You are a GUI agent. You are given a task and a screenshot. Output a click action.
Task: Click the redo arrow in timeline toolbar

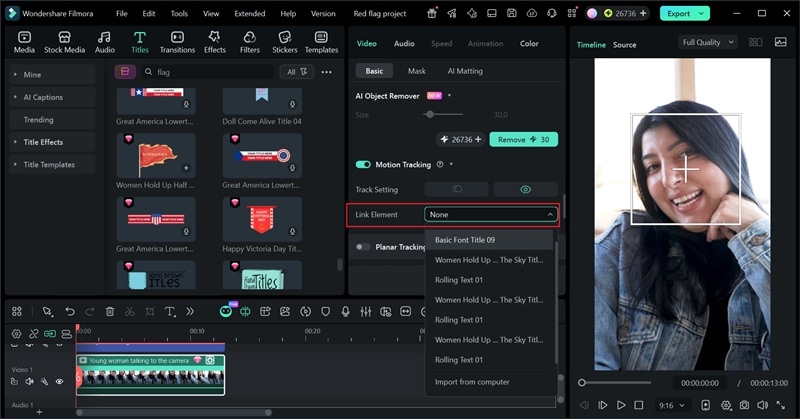90,311
